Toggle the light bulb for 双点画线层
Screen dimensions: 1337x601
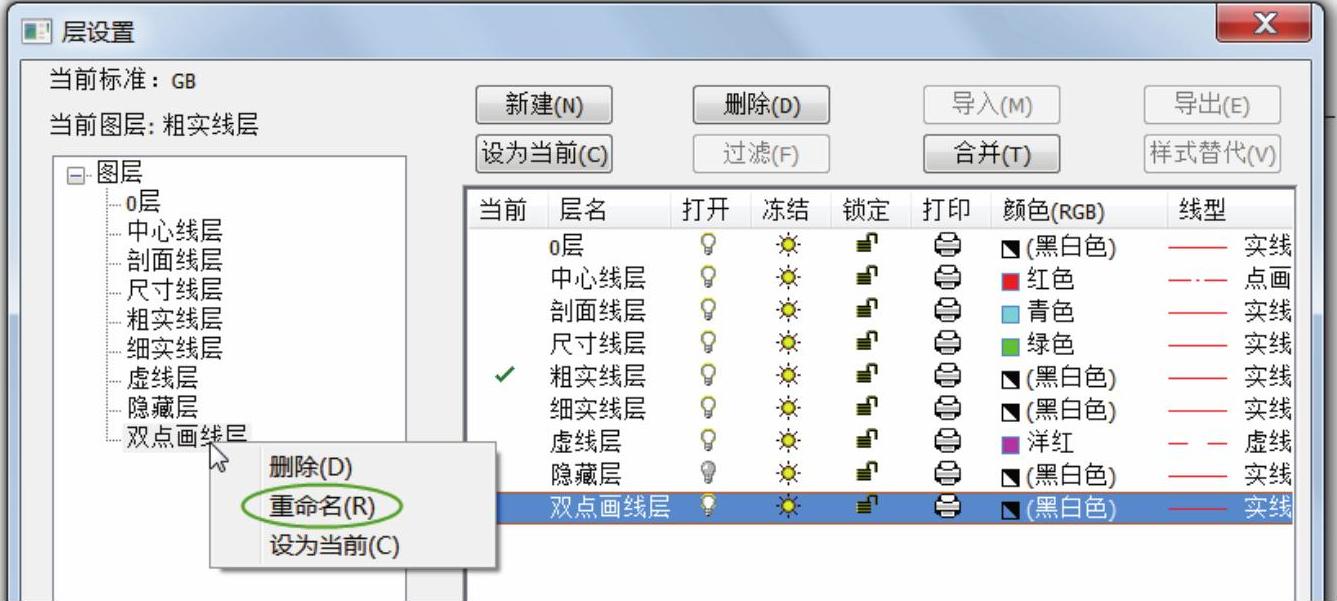pyautogui.click(x=709, y=507)
